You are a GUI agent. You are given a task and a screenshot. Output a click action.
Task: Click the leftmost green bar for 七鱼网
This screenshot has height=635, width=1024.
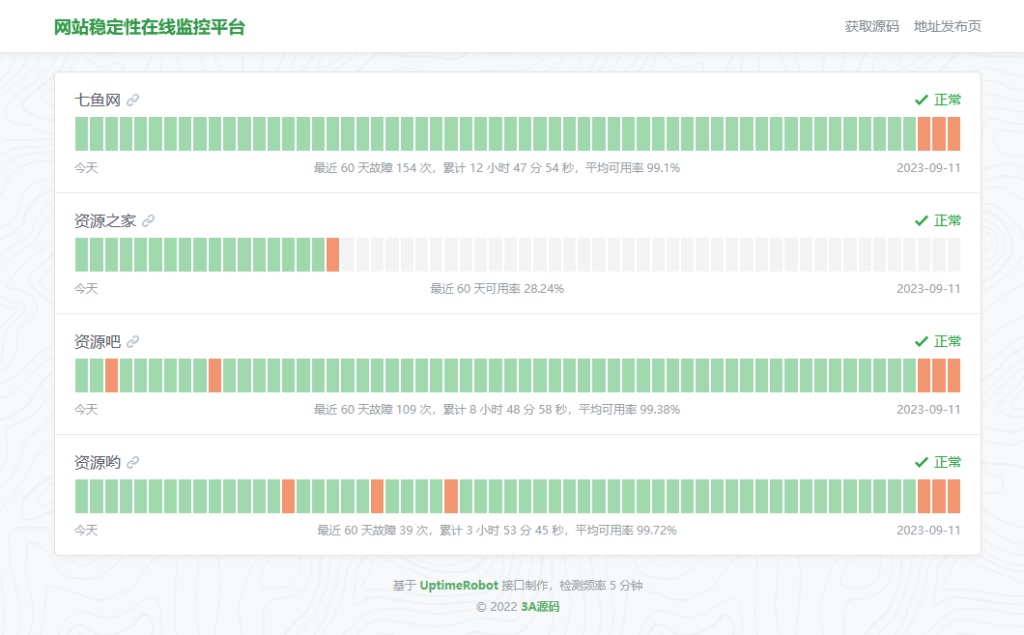pos(82,134)
